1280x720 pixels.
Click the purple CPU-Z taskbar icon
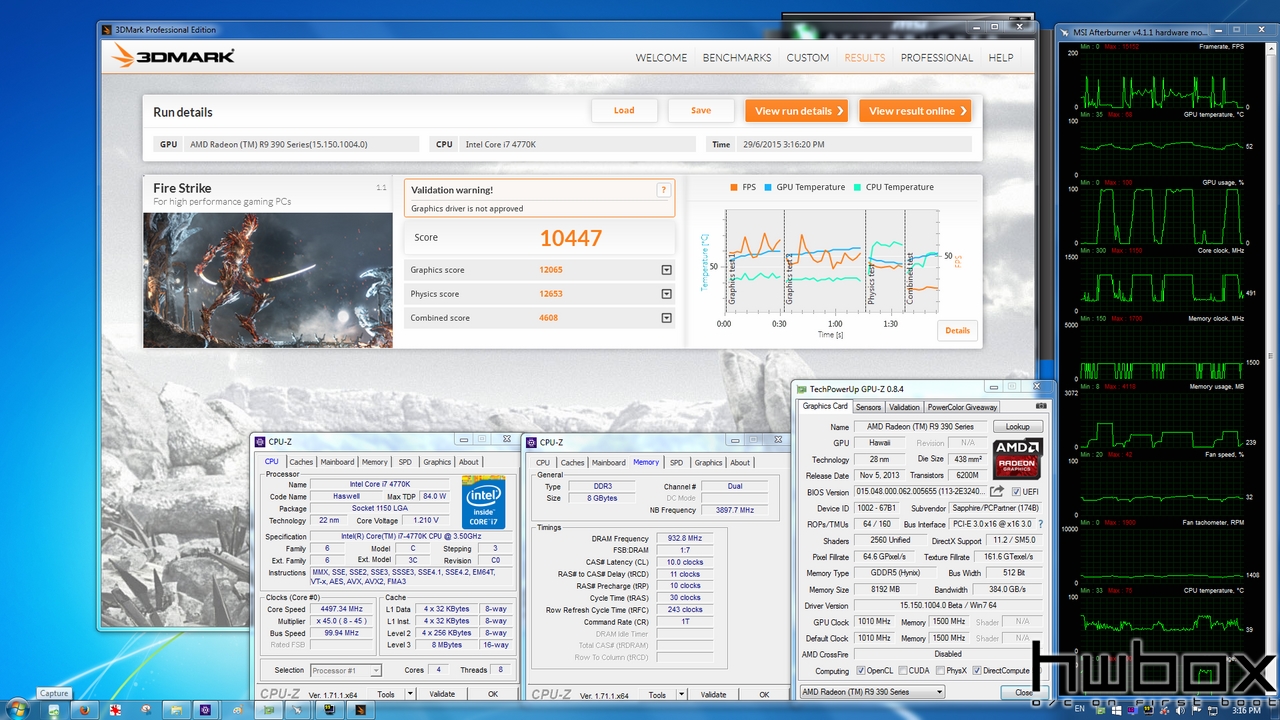point(206,710)
